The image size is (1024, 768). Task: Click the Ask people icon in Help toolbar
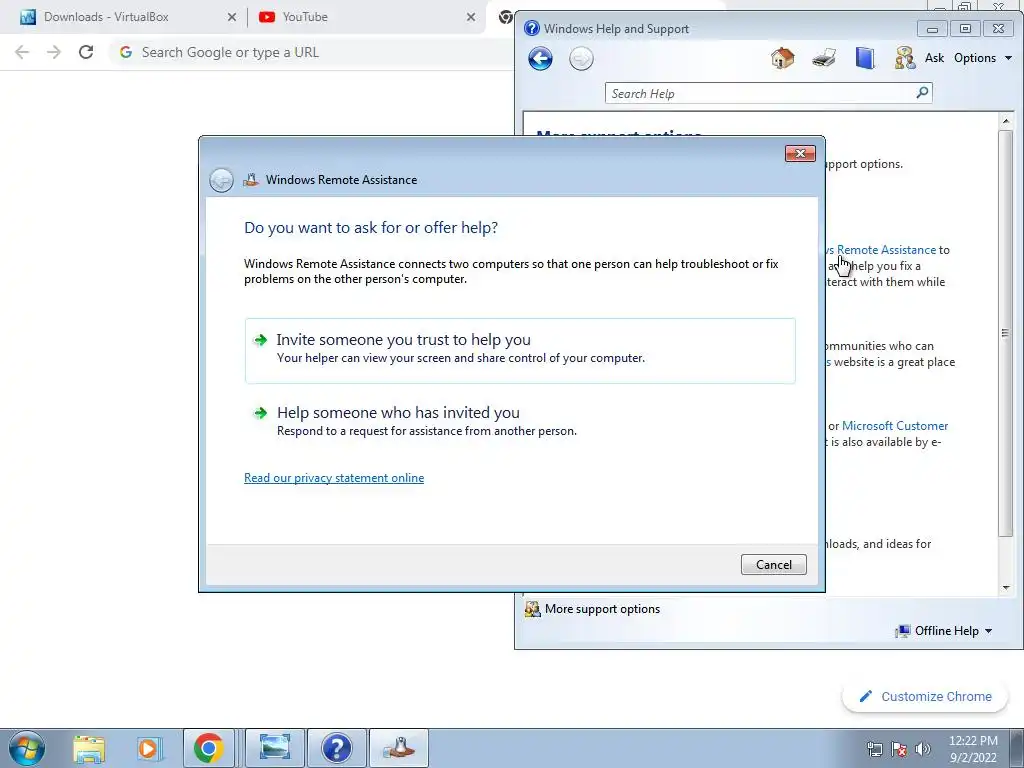coord(904,58)
